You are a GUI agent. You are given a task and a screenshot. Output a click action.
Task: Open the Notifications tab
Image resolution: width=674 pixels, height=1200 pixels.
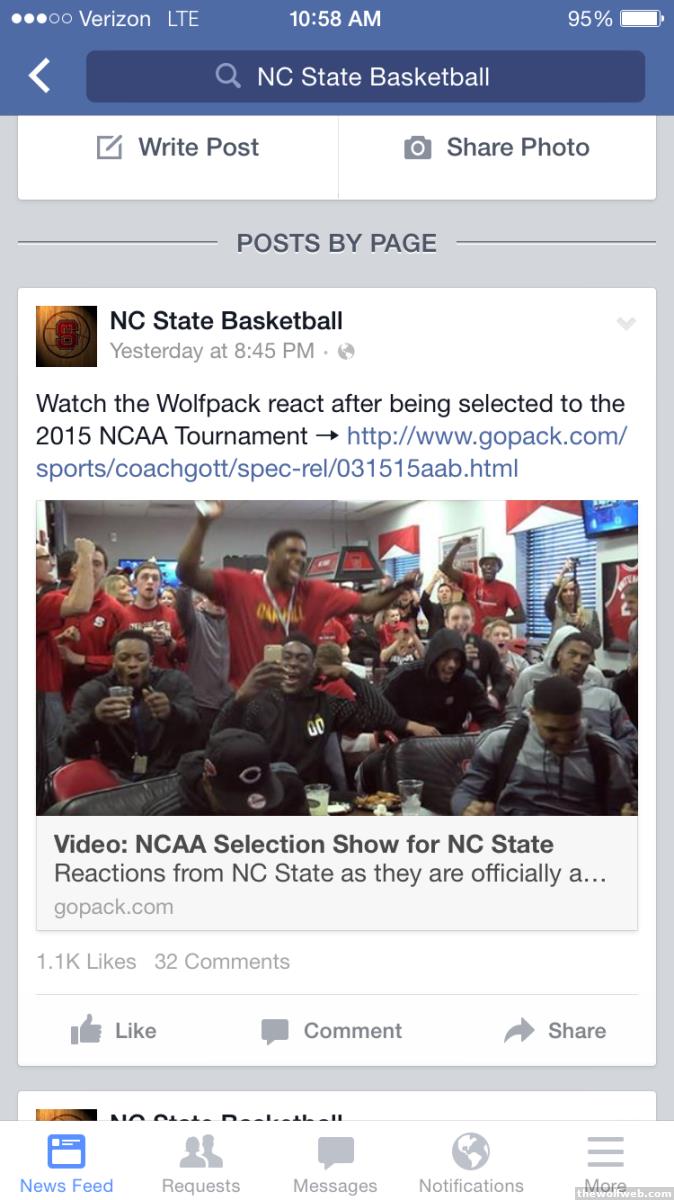[x=471, y=1163]
